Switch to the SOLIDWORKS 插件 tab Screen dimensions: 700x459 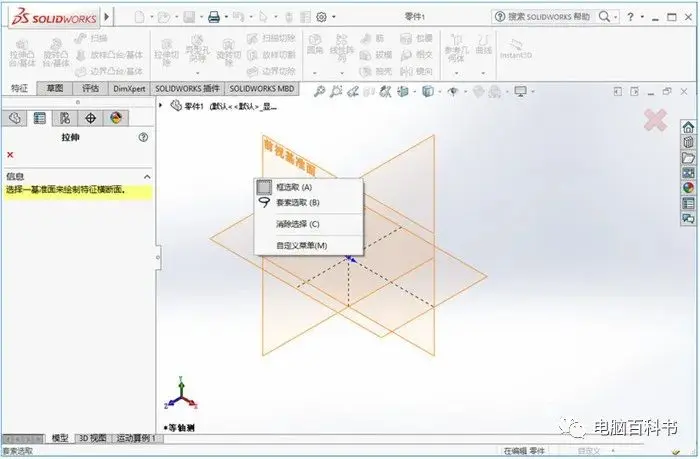click(x=188, y=88)
